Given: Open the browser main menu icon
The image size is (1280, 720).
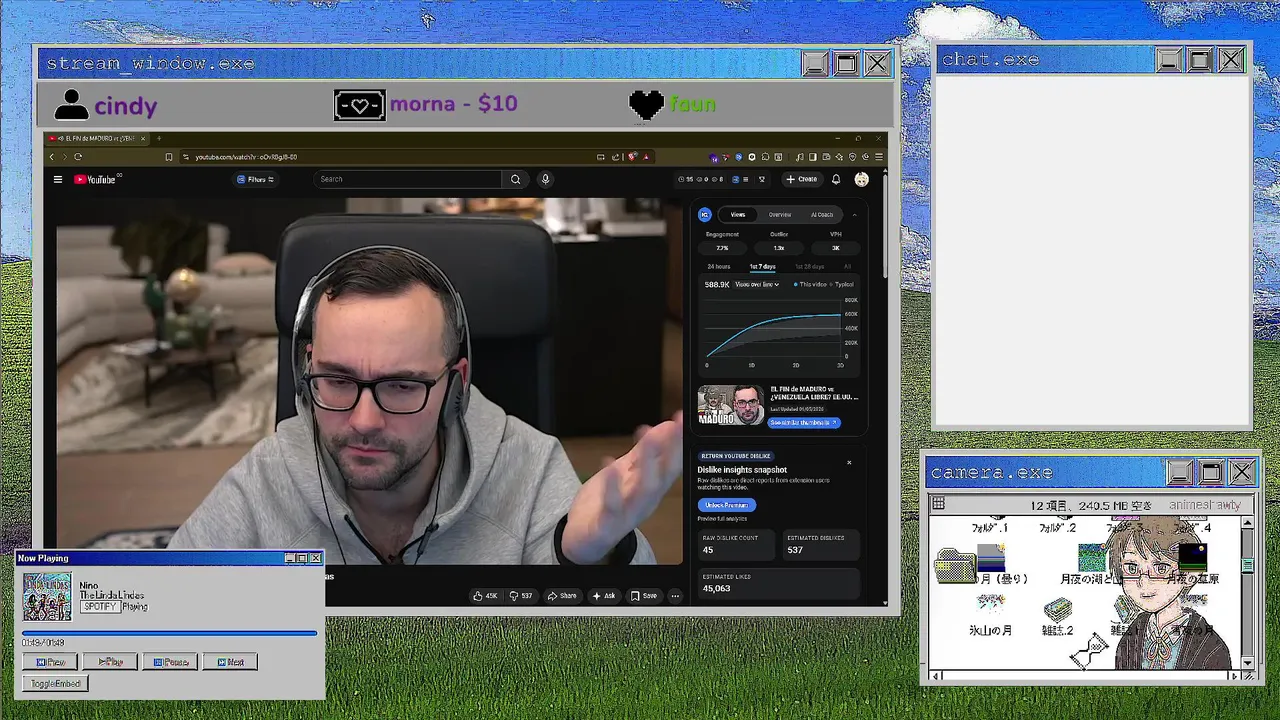Looking at the screenshot, I should (x=879, y=157).
